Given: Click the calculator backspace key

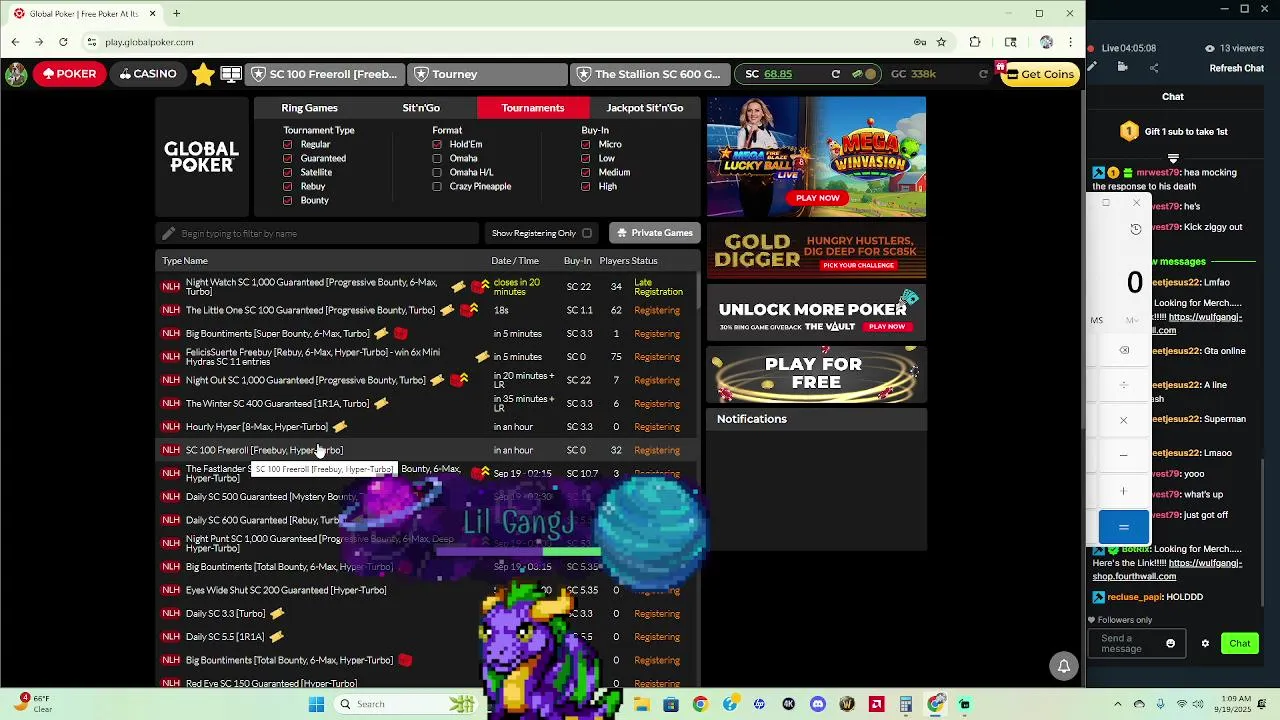Looking at the screenshot, I should coord(1124,351).
